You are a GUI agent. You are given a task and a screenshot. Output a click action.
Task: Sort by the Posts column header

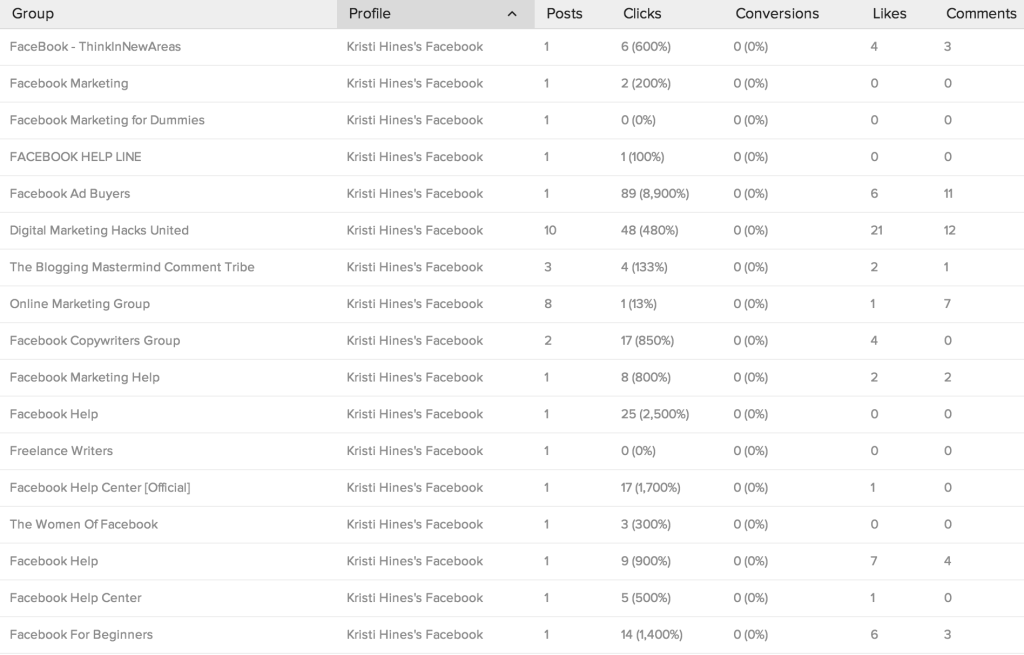click(x=563, y=14)
